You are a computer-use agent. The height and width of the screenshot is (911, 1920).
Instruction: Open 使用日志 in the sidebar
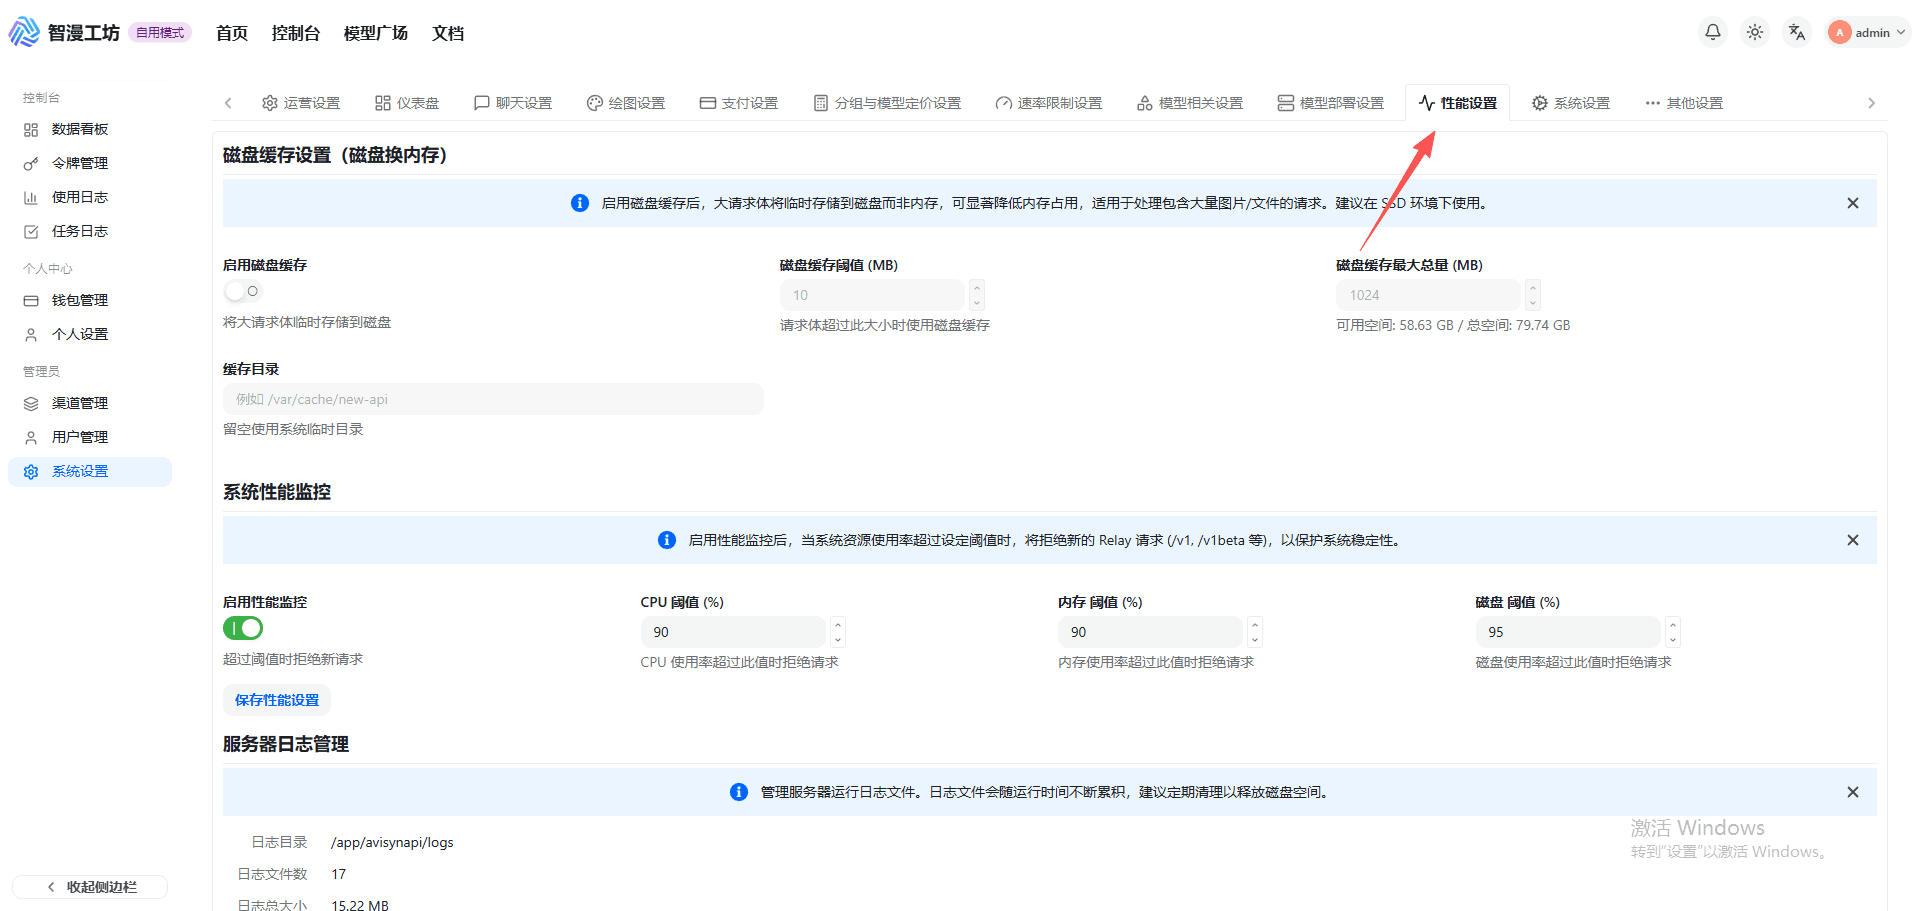tap(90, 197)
